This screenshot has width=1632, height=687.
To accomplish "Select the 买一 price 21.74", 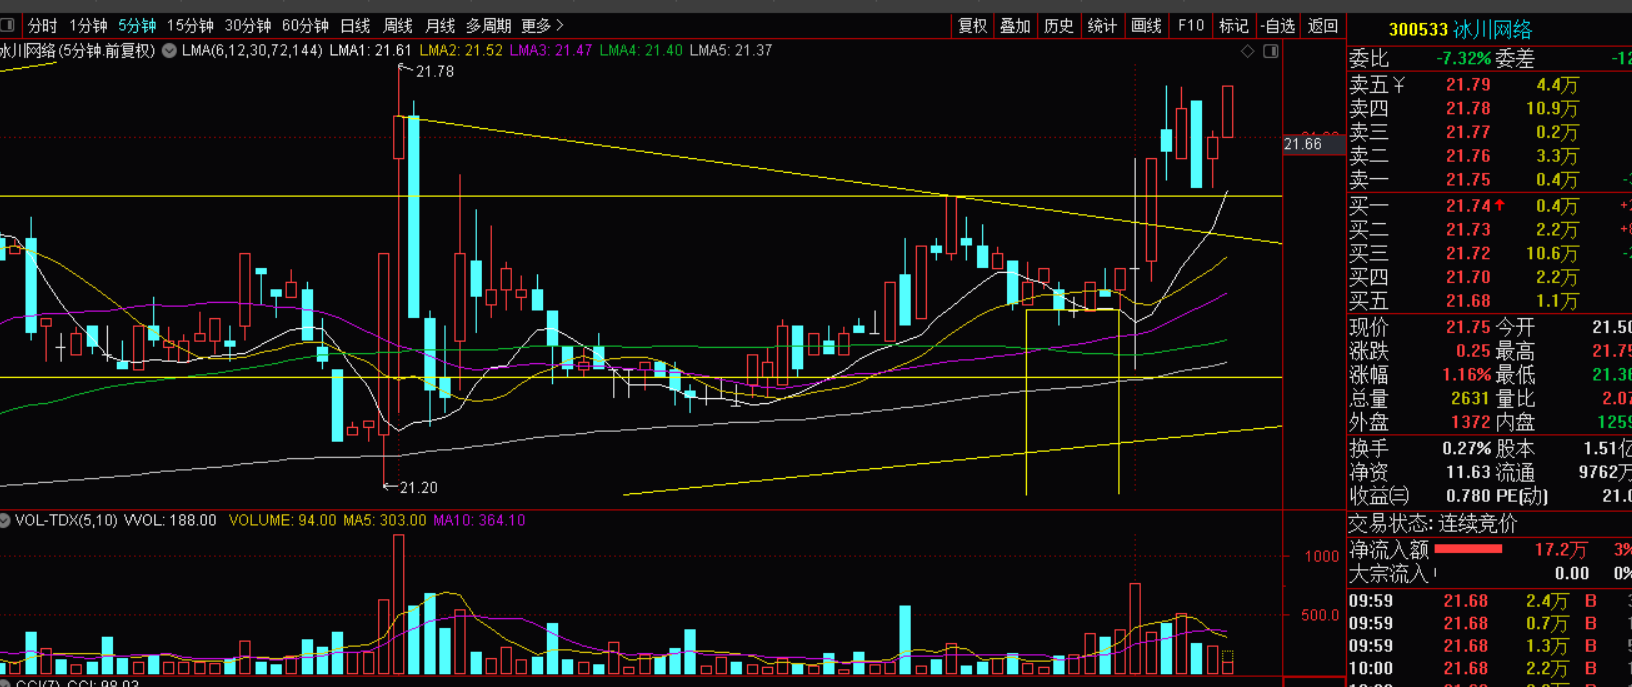I will tap(1468, 206).
